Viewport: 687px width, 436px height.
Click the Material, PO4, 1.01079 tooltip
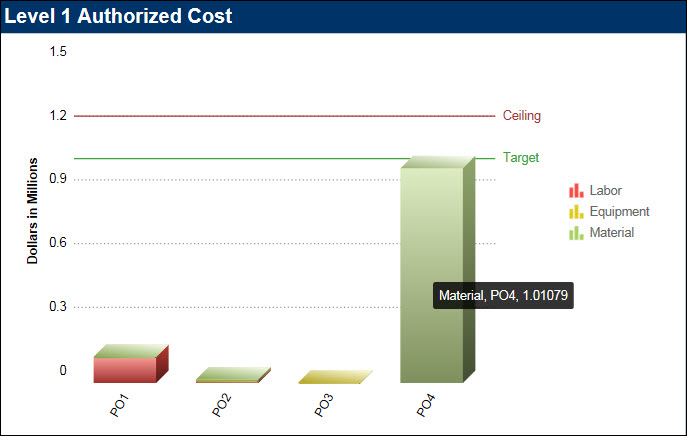504,296
